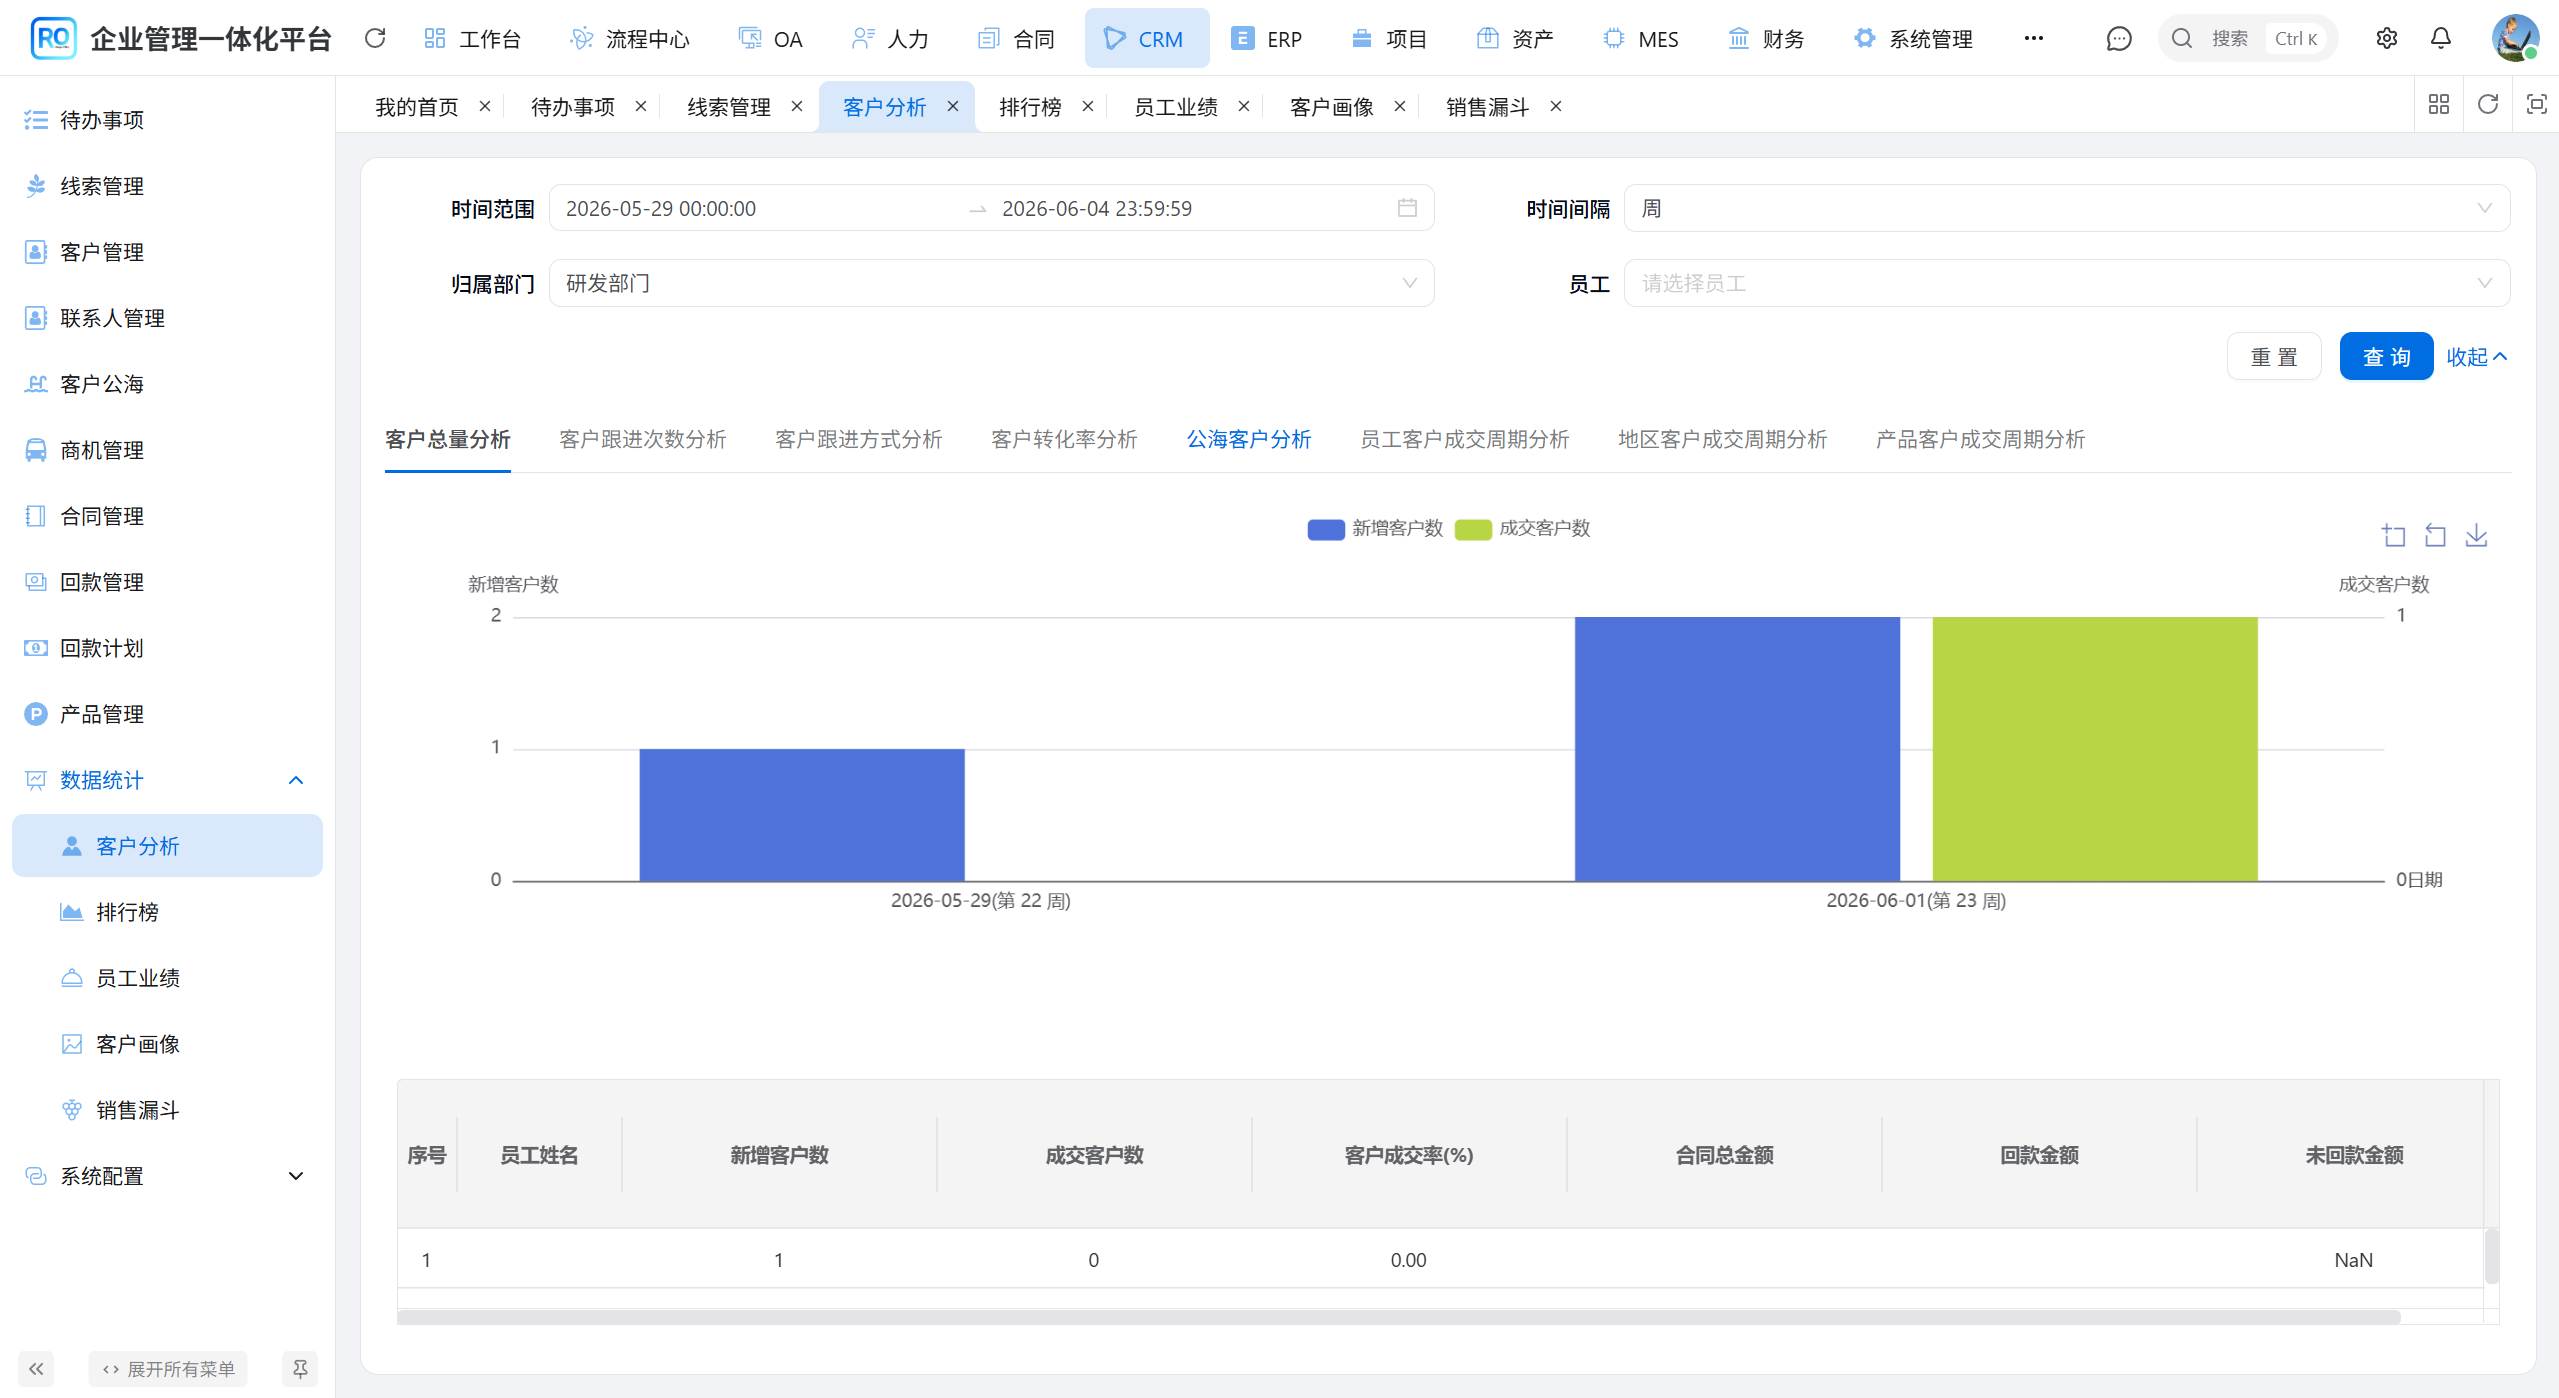Open 客户管理 in the sidebar
This screenshot has height=1398, width=2559.
point(167,252)
